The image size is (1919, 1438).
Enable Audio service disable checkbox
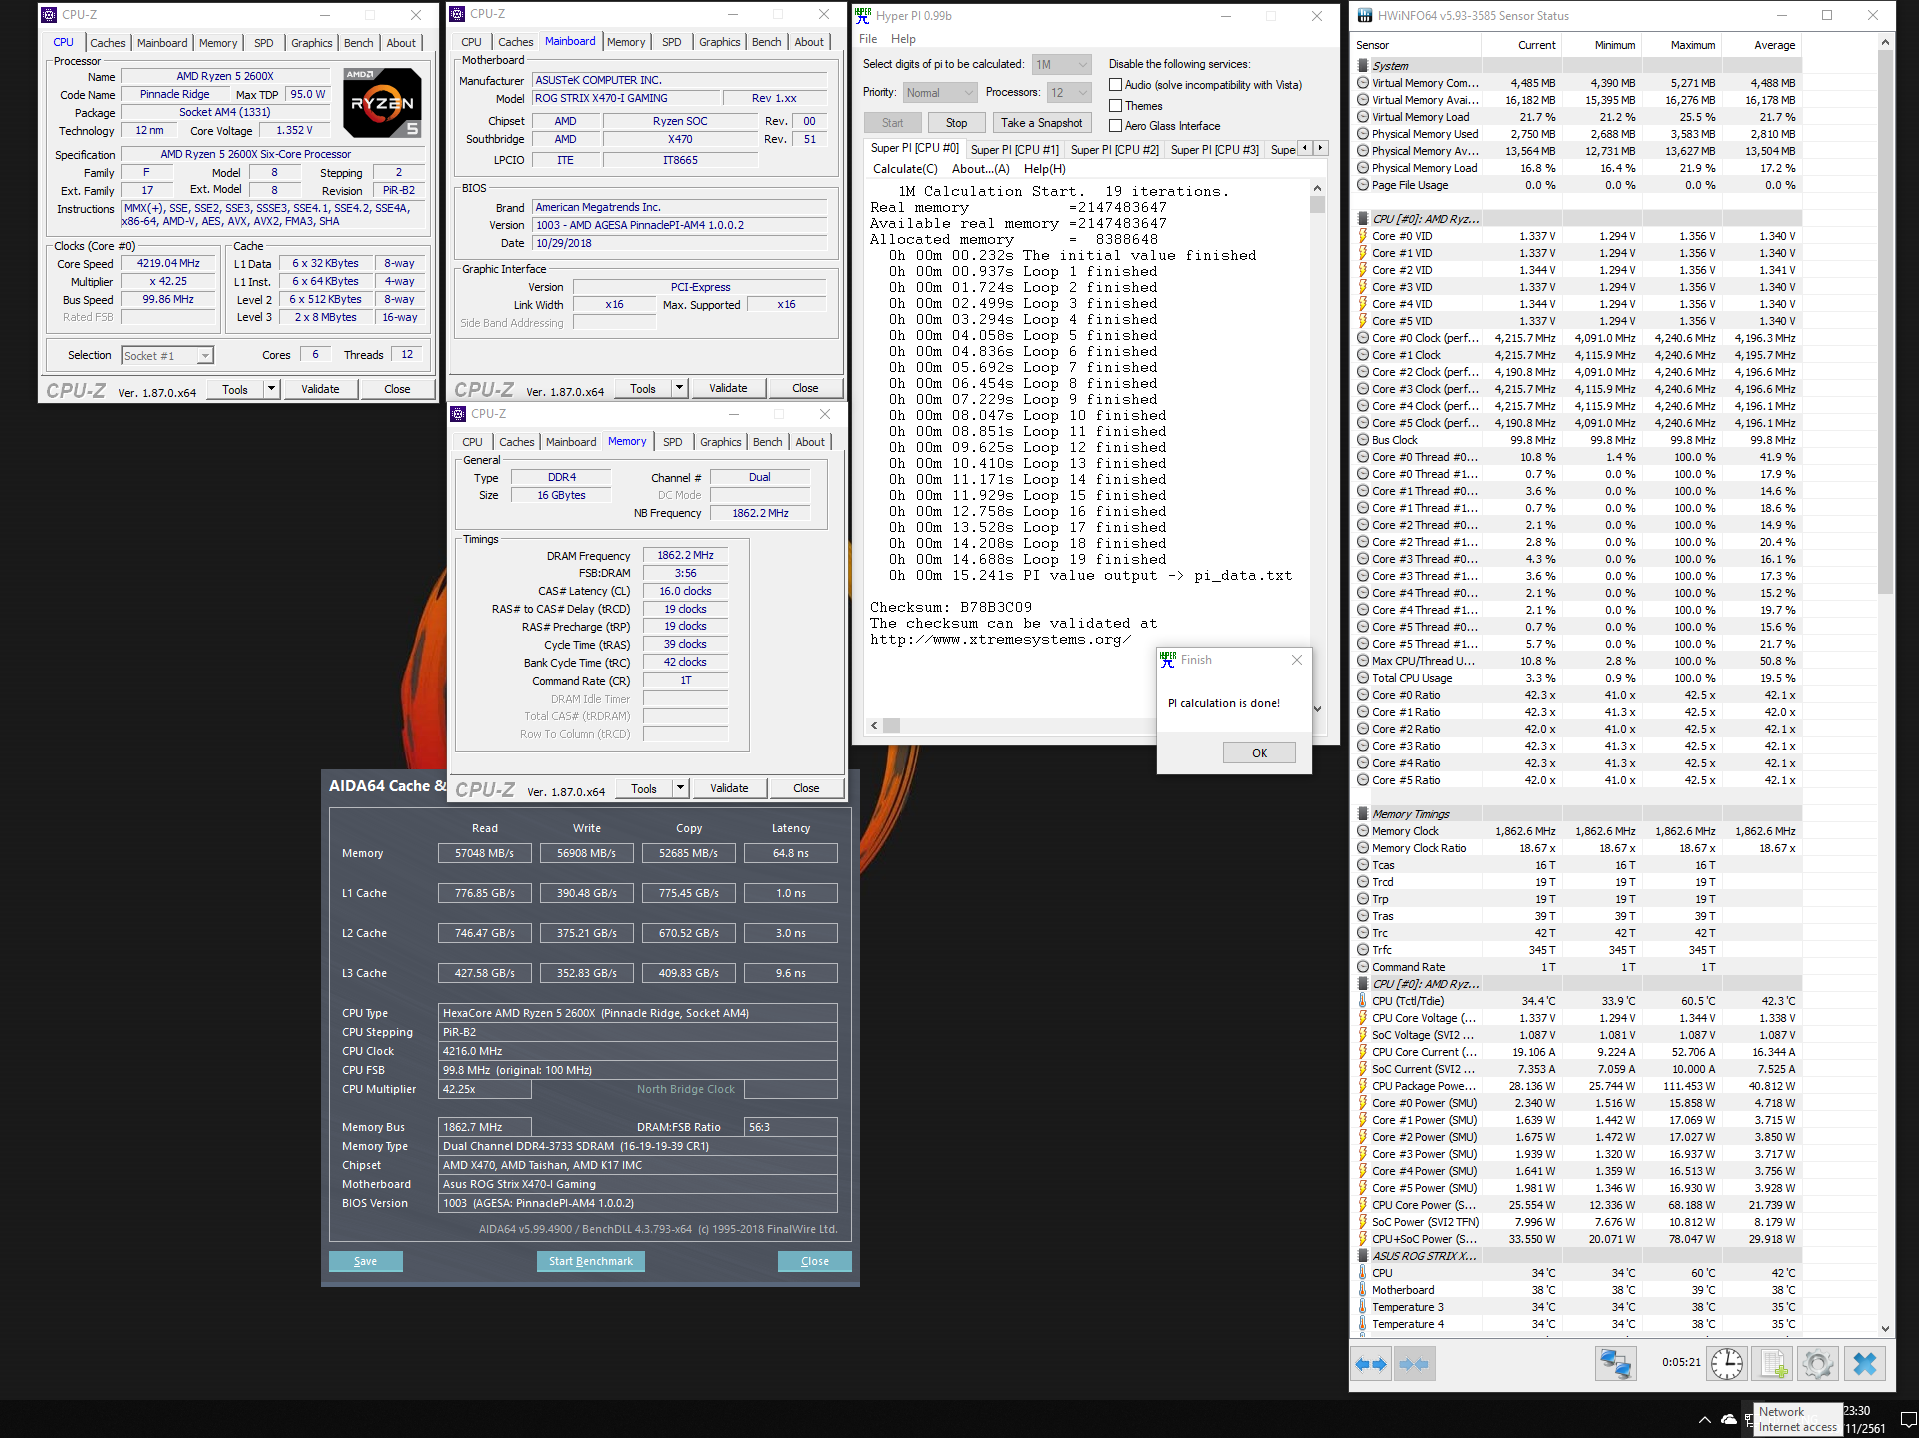[1115, 85]
